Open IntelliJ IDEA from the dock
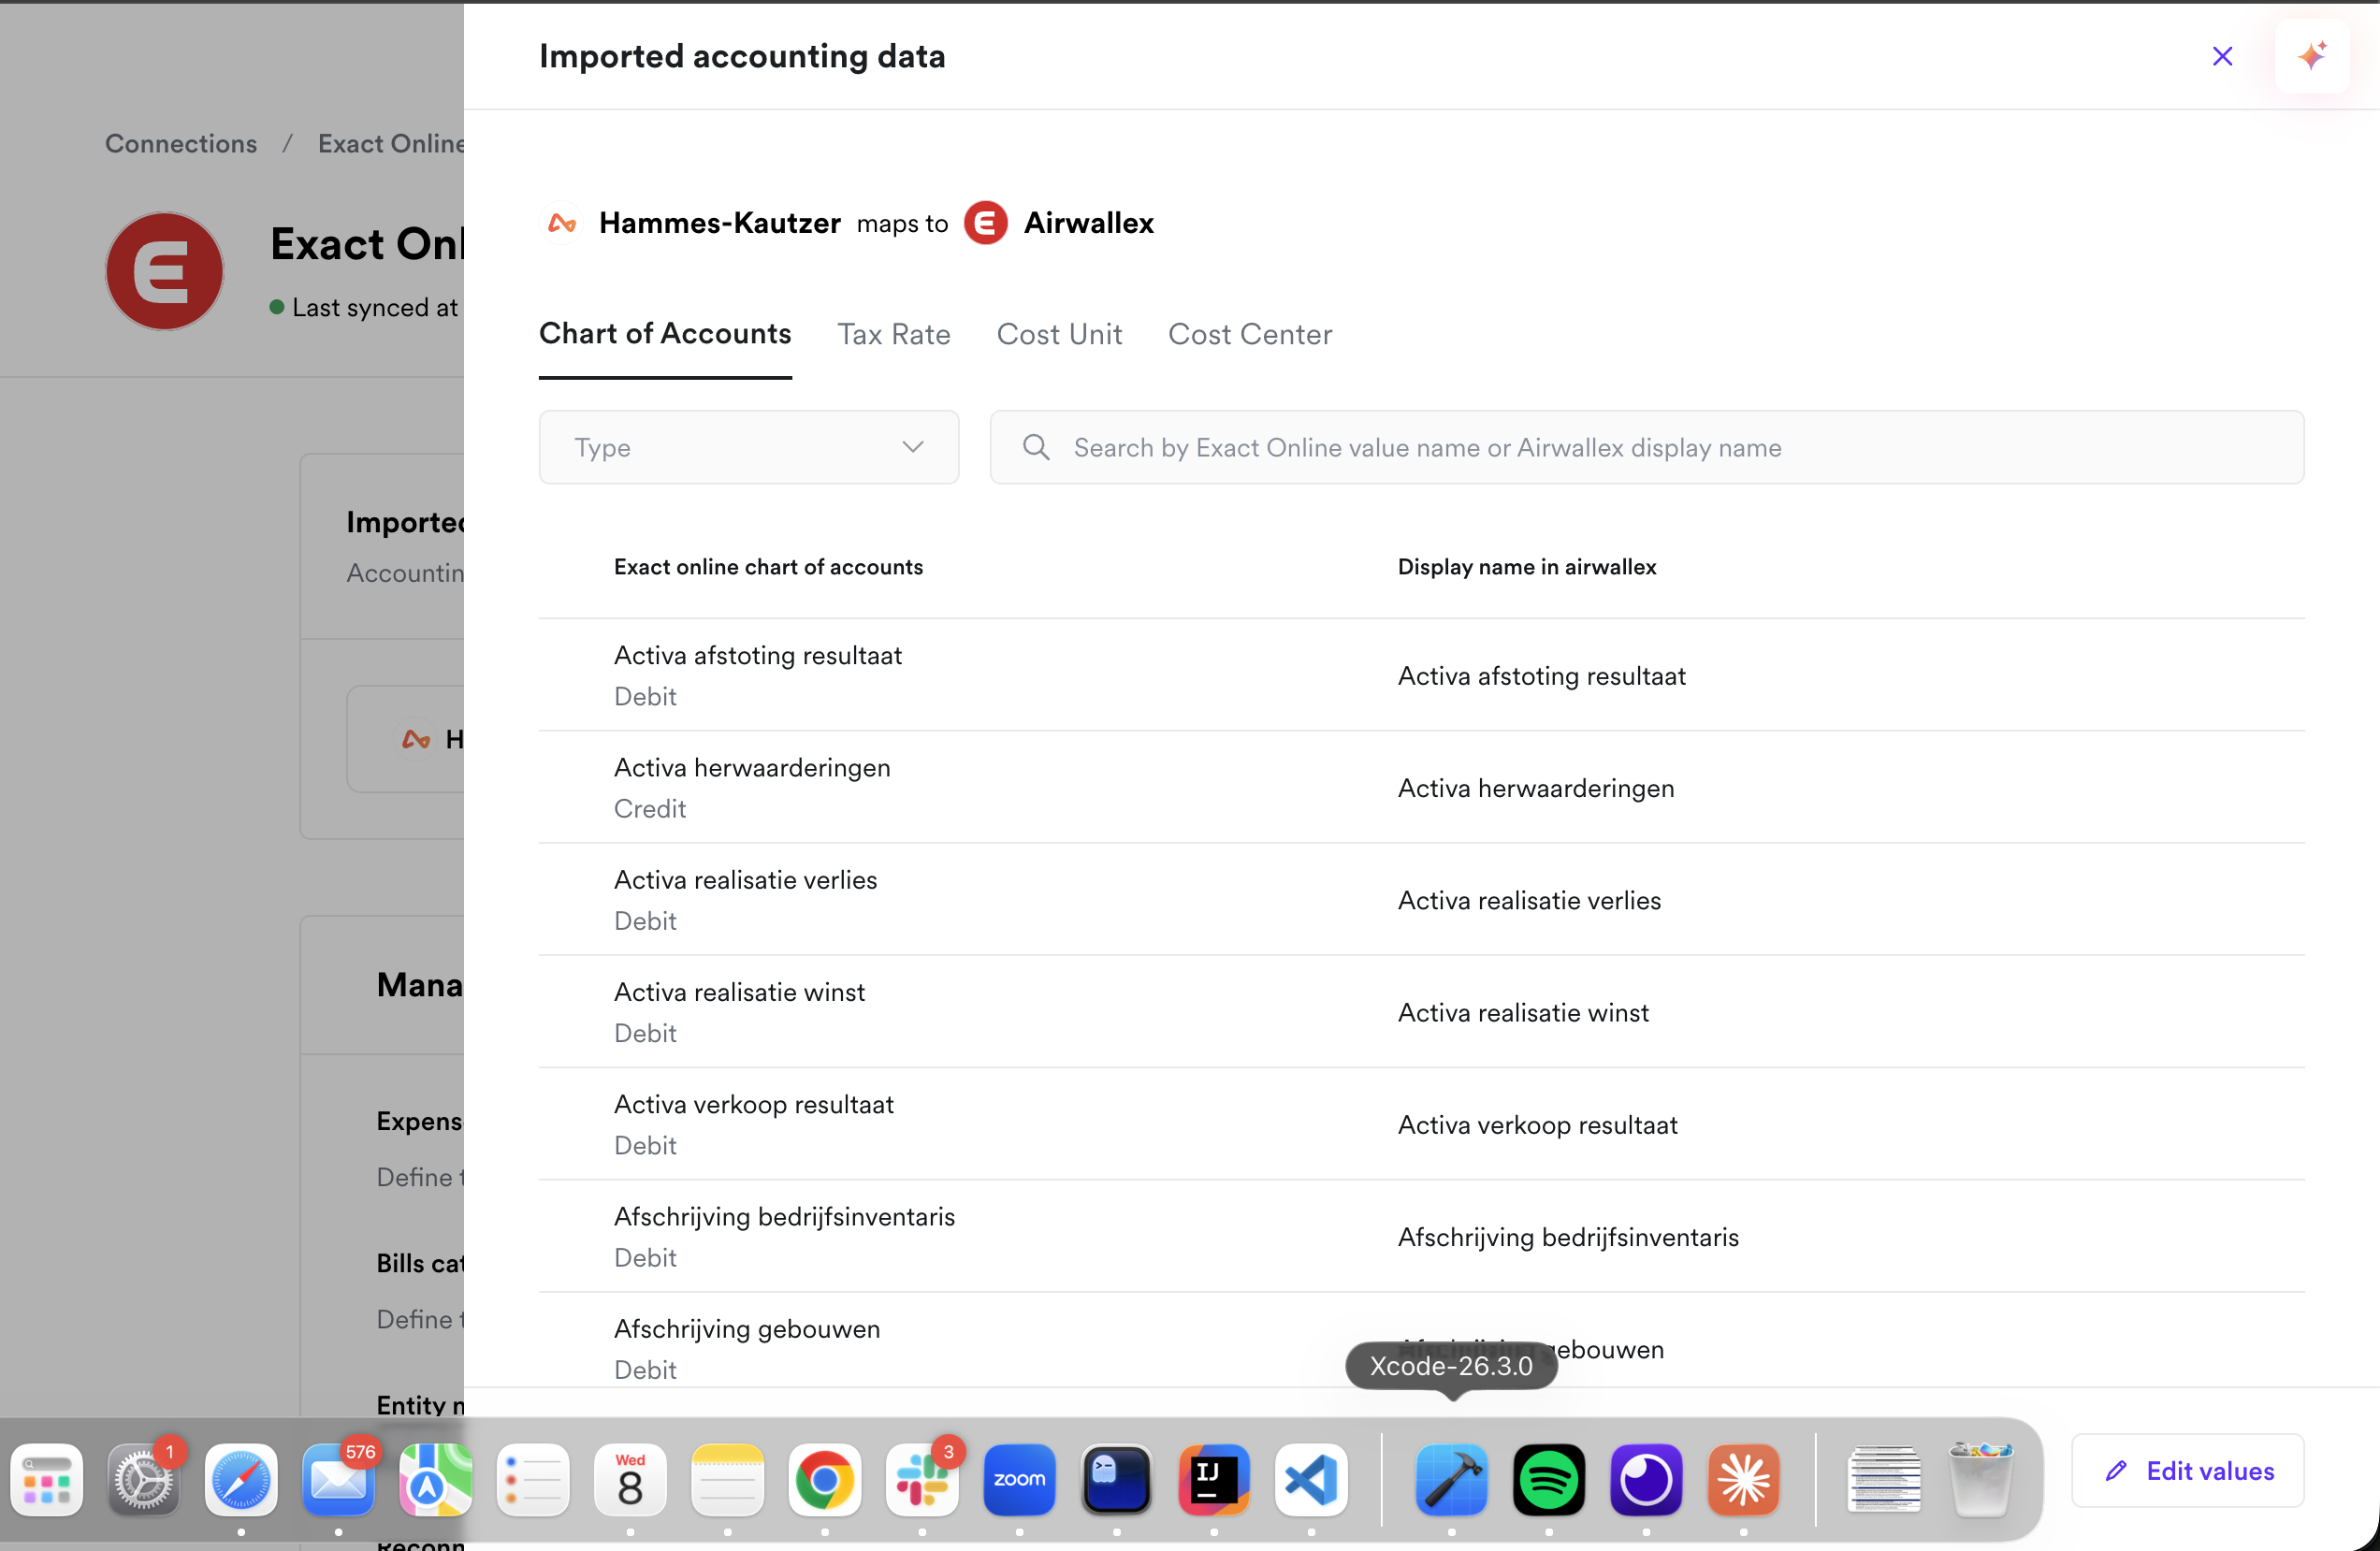 pos(1213,1478)
